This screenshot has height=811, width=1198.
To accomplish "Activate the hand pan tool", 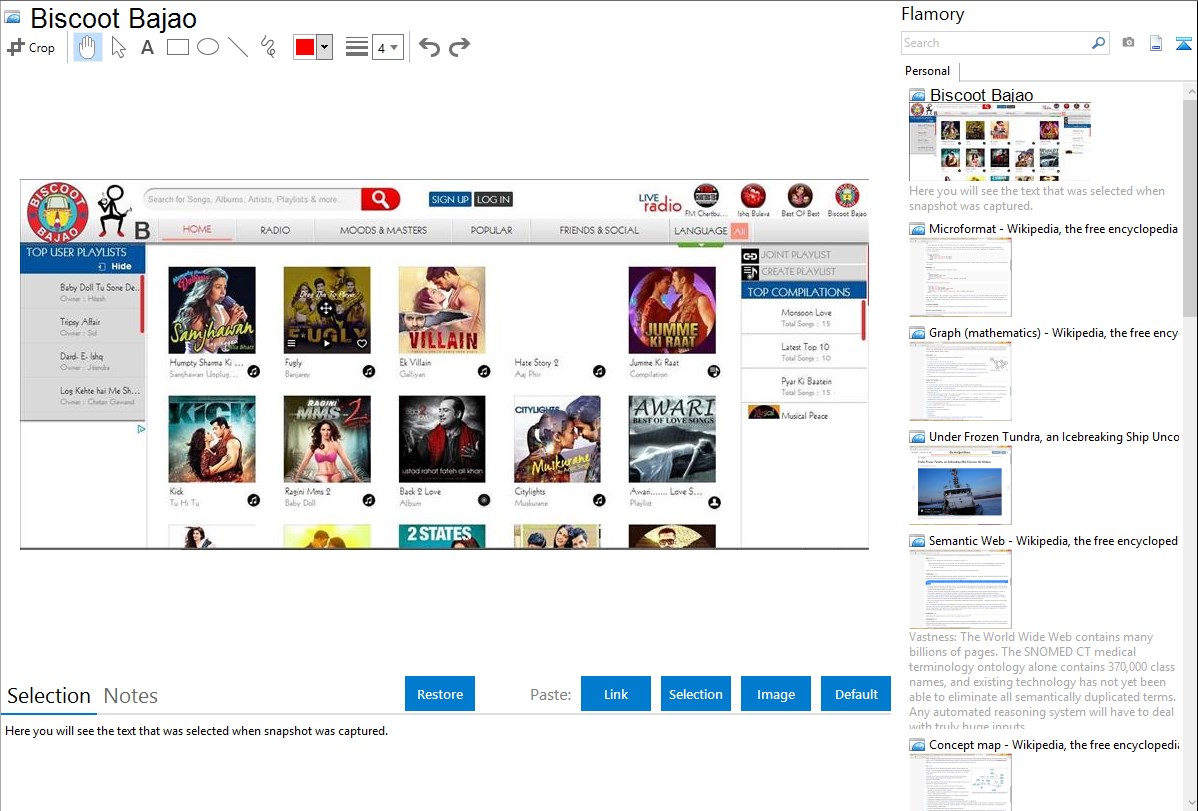I will tap(88, 47).
